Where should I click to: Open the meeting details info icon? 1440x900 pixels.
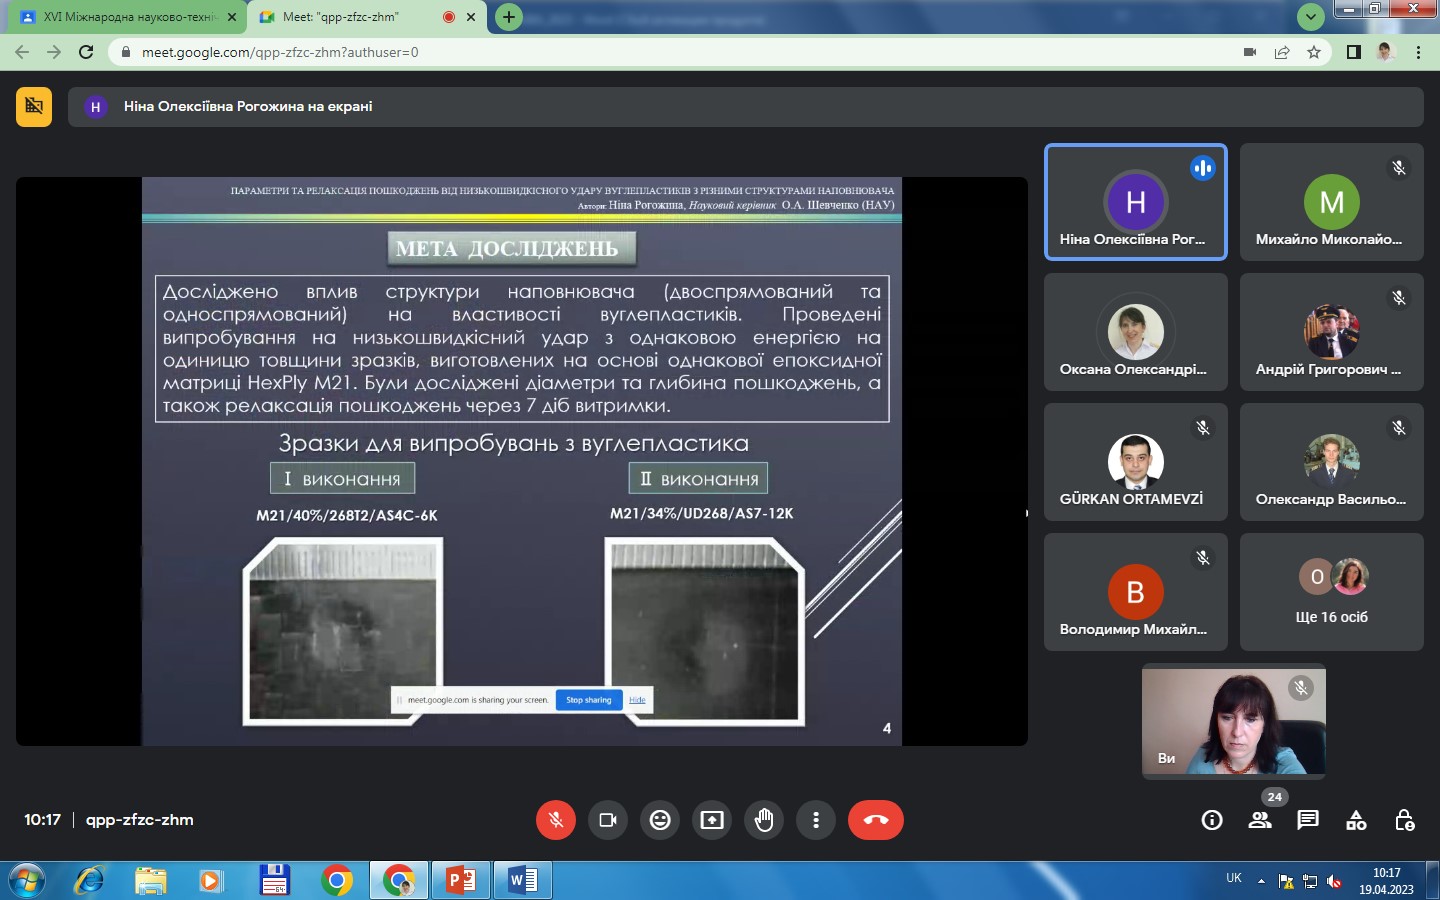coord(1212,821)
